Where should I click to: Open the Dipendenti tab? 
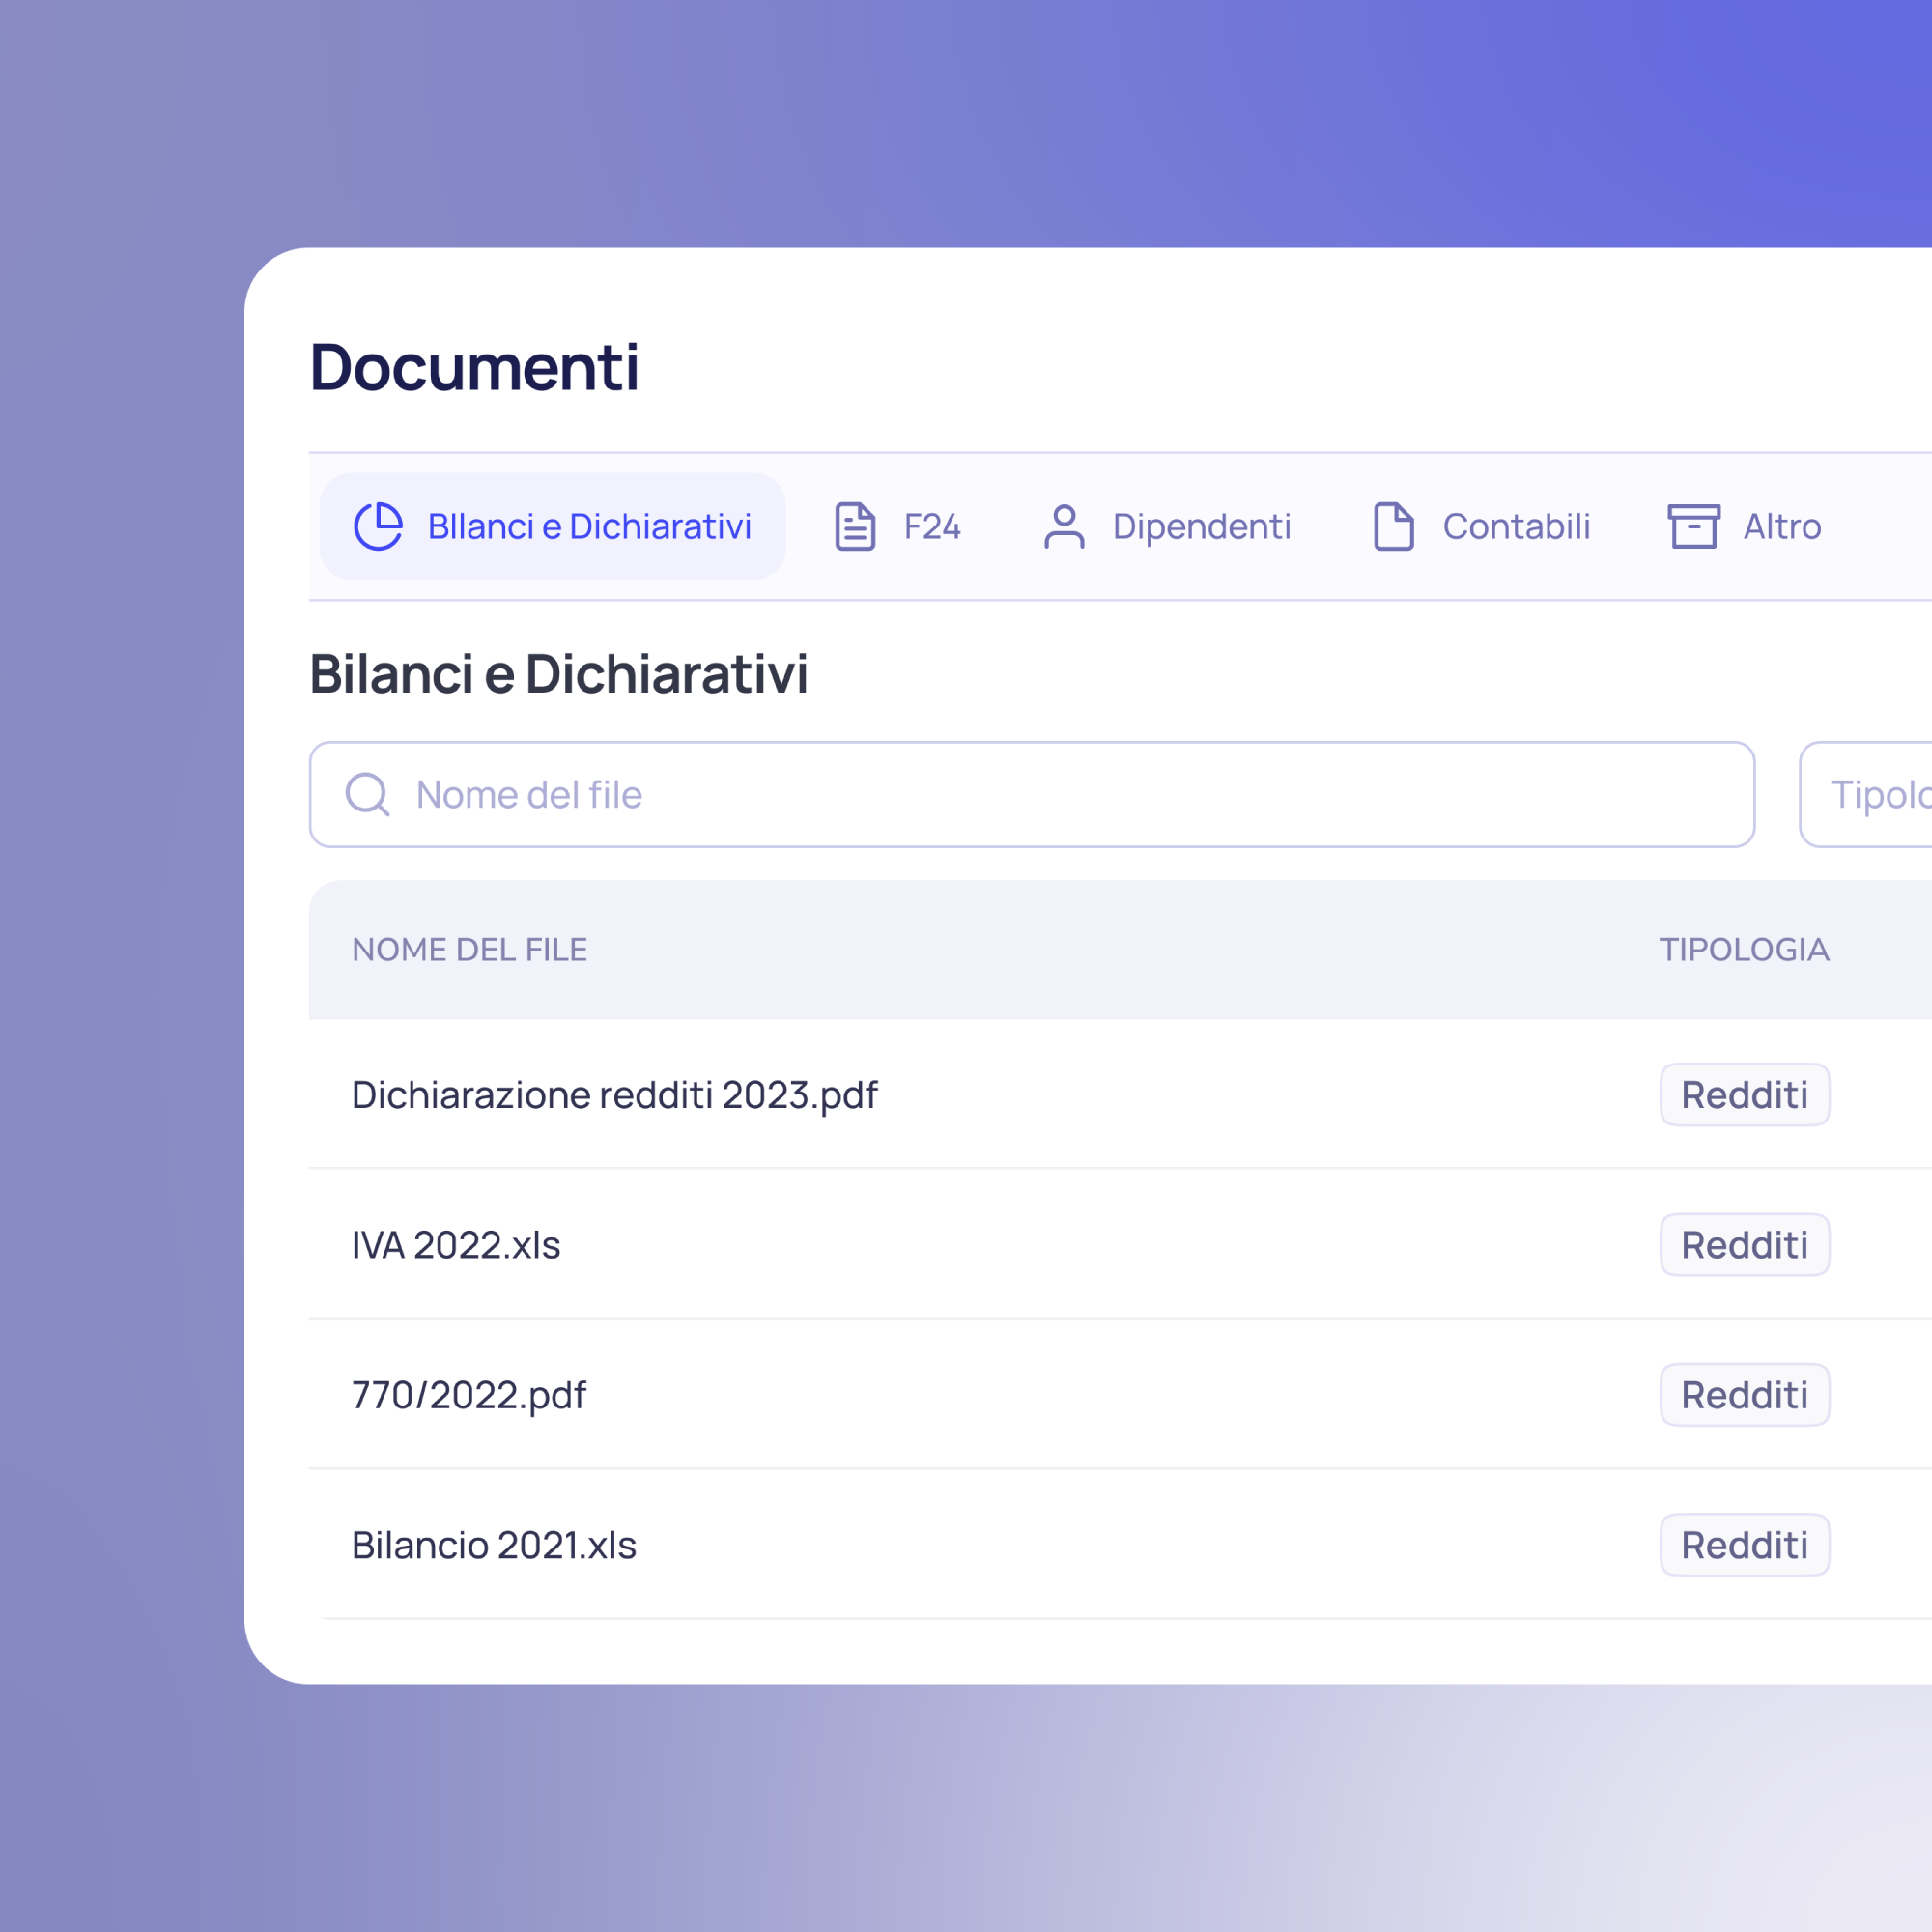click(x=1201, y=526)
